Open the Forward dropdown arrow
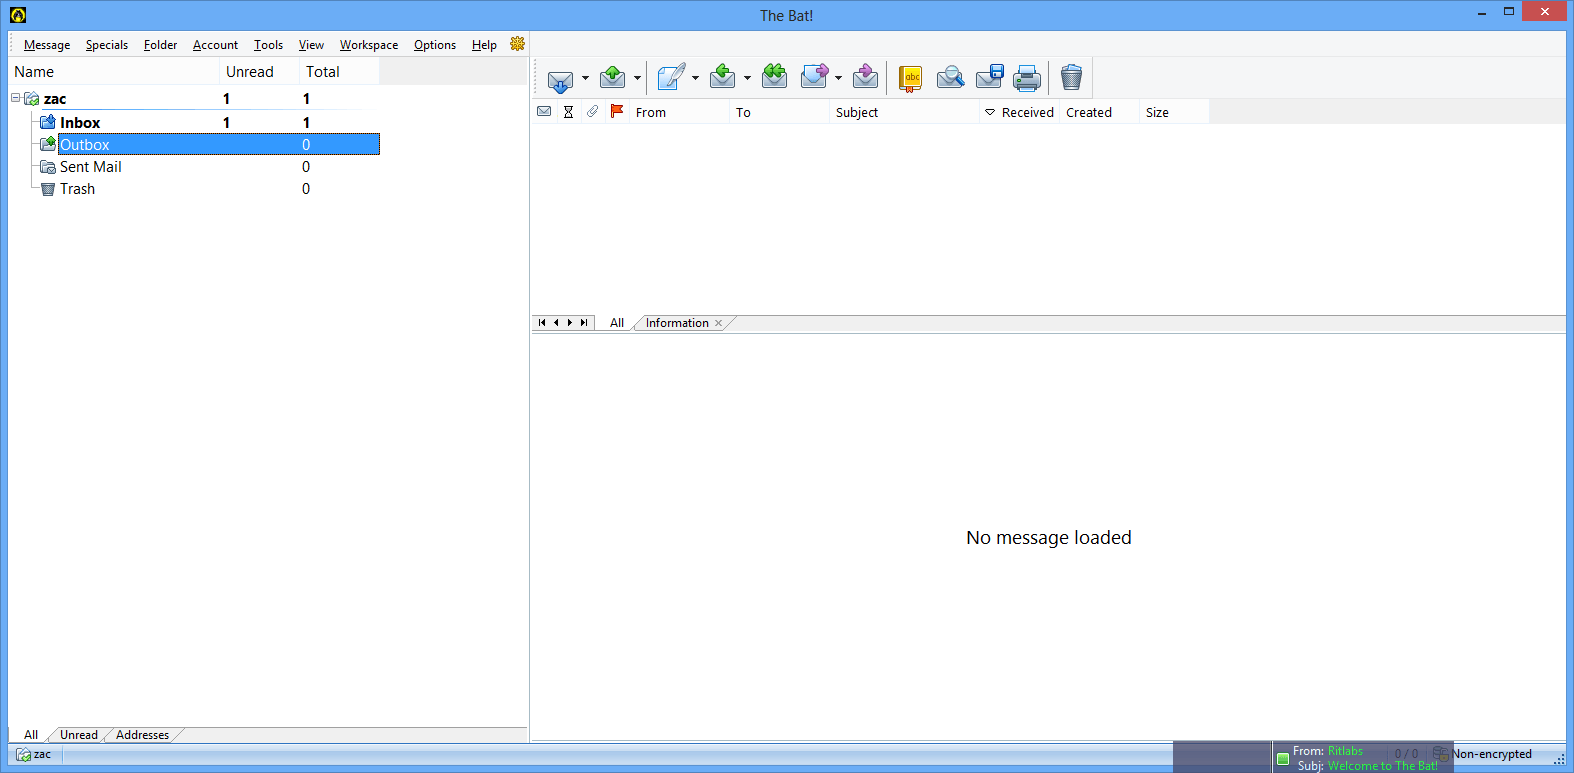The width and height of the screenshot is (1574, 773). [838, 78]
